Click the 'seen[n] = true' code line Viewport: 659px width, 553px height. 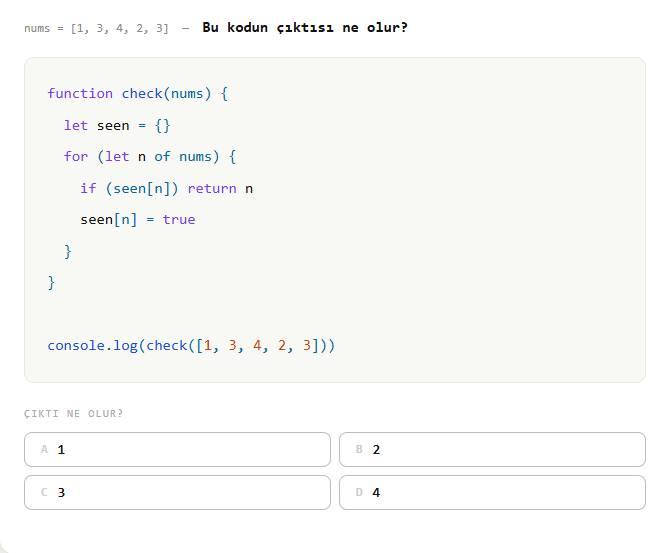[138, 220]
